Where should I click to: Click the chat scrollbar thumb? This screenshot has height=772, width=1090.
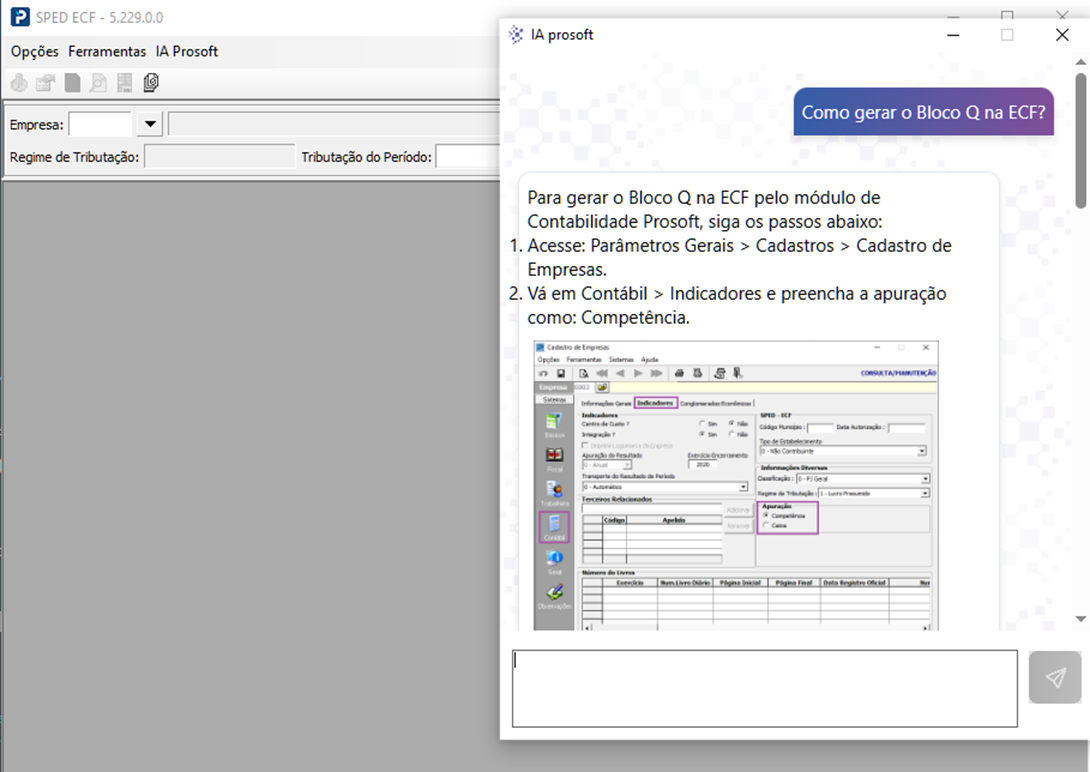[x=1080, y=140]
